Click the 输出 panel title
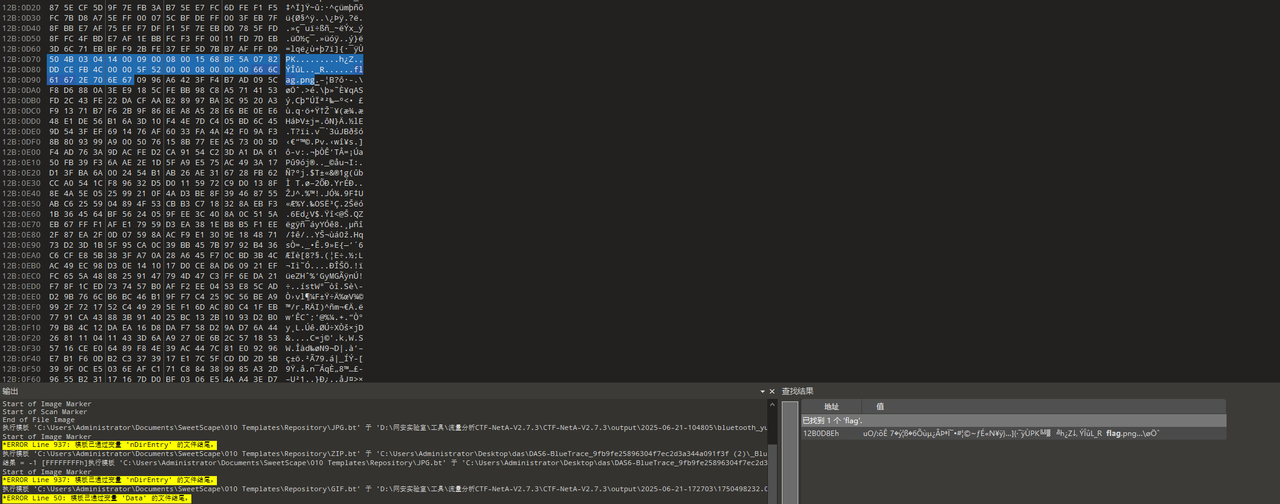This screenshot has width=1280, height=504. pos(10,391)
